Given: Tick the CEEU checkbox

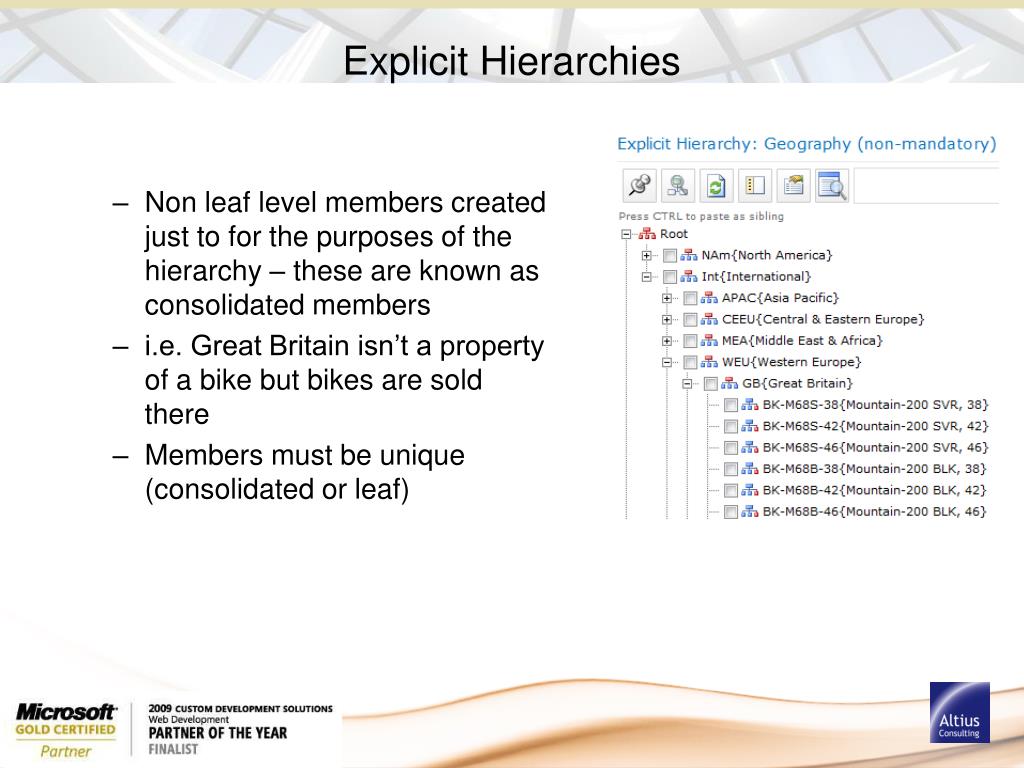Looking at the screenshot, I should click(690, 320).
